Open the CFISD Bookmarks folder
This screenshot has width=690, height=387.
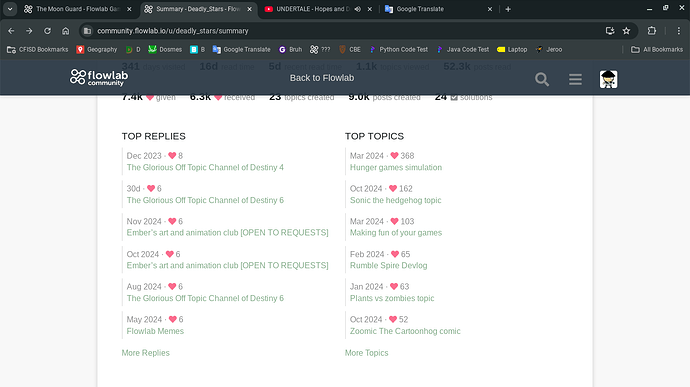[38, 49]
